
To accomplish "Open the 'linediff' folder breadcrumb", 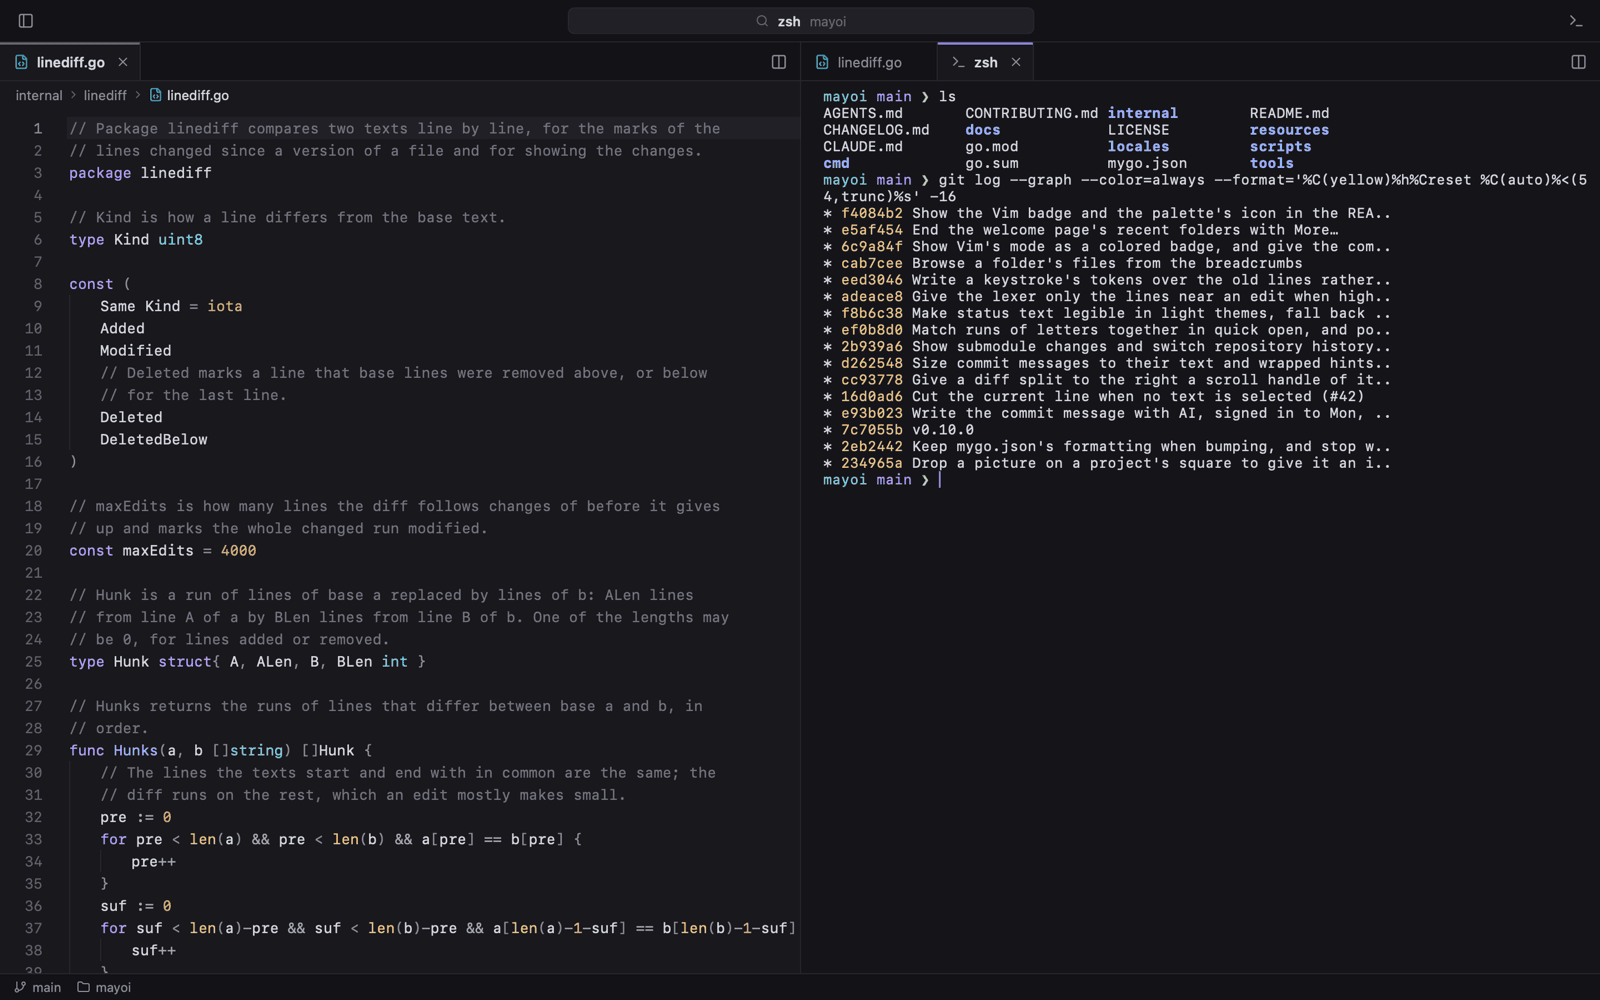I will (x=105, y=95).
